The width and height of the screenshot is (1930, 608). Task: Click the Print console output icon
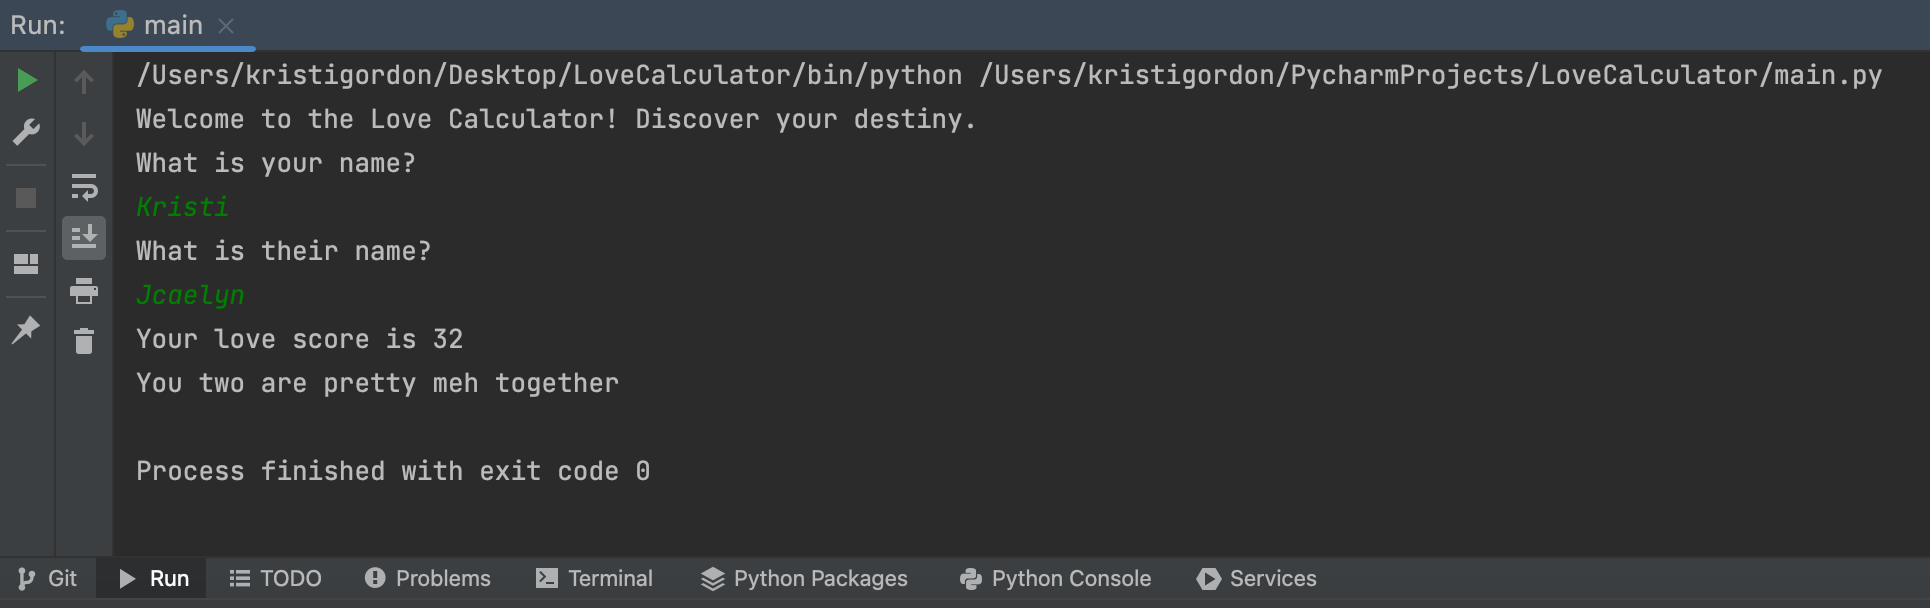tap(84, 291)
